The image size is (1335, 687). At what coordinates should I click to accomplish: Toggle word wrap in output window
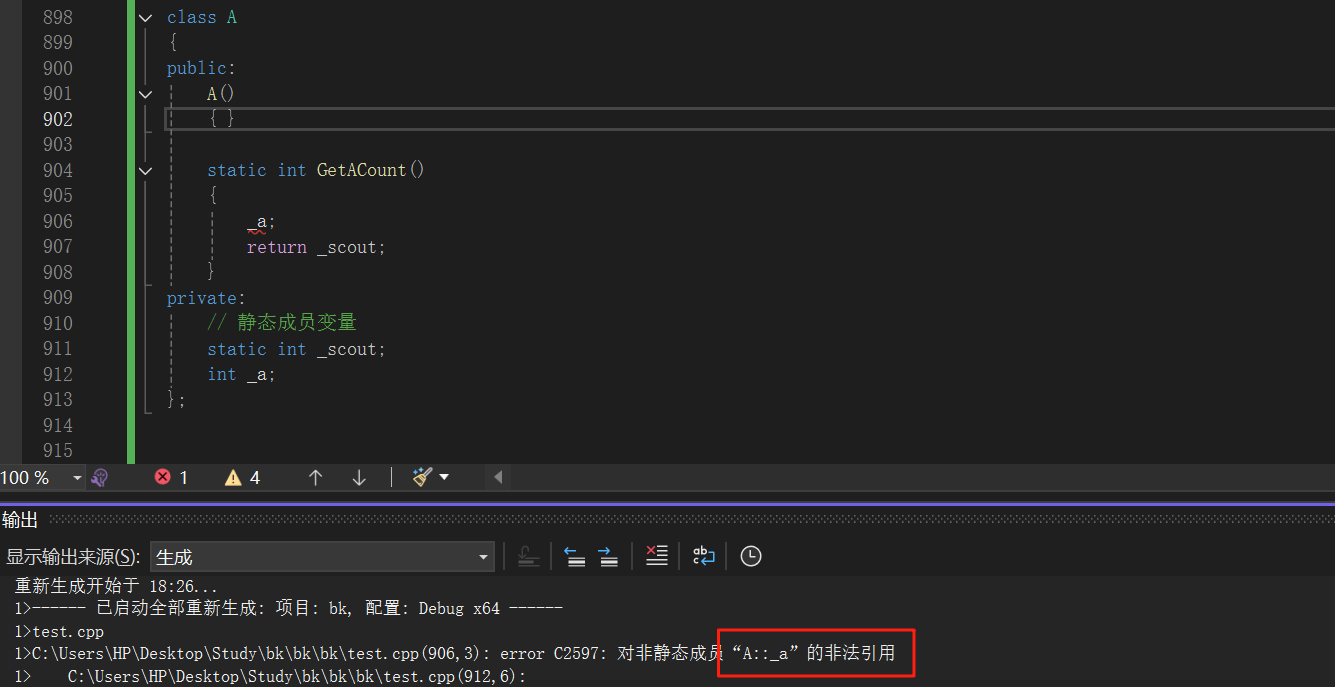pyautogui.click(x=704, y=556)
